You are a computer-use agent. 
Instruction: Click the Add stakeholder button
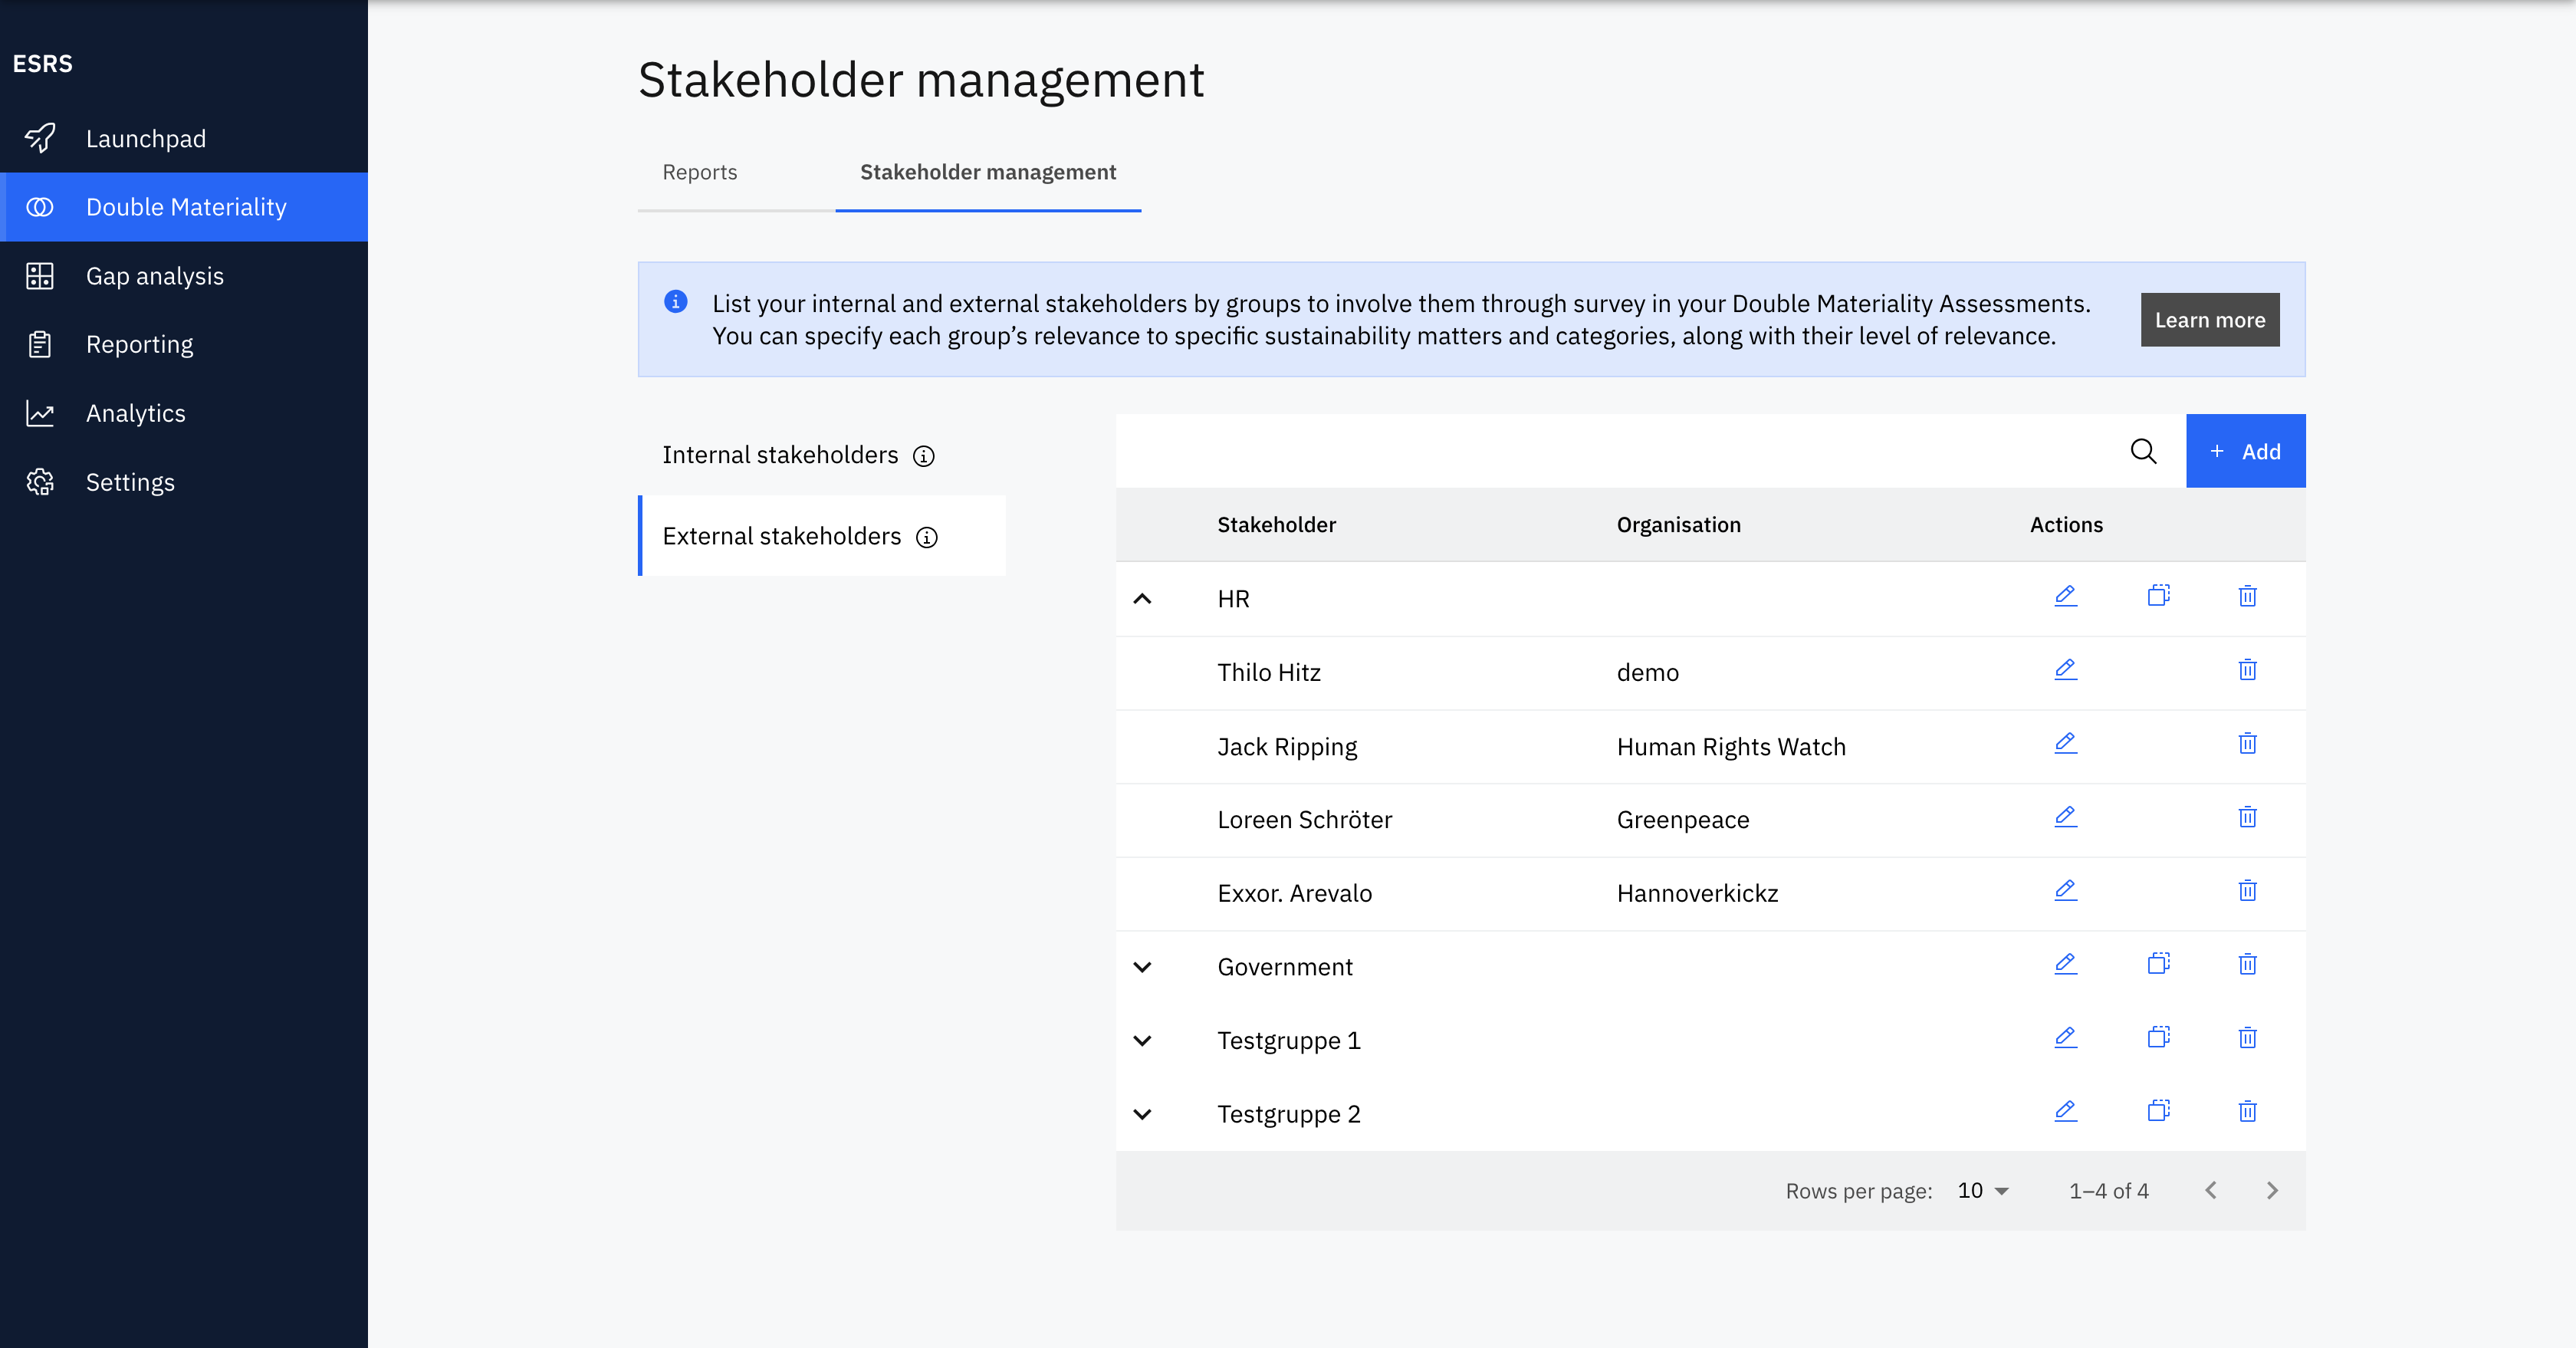2245,451
